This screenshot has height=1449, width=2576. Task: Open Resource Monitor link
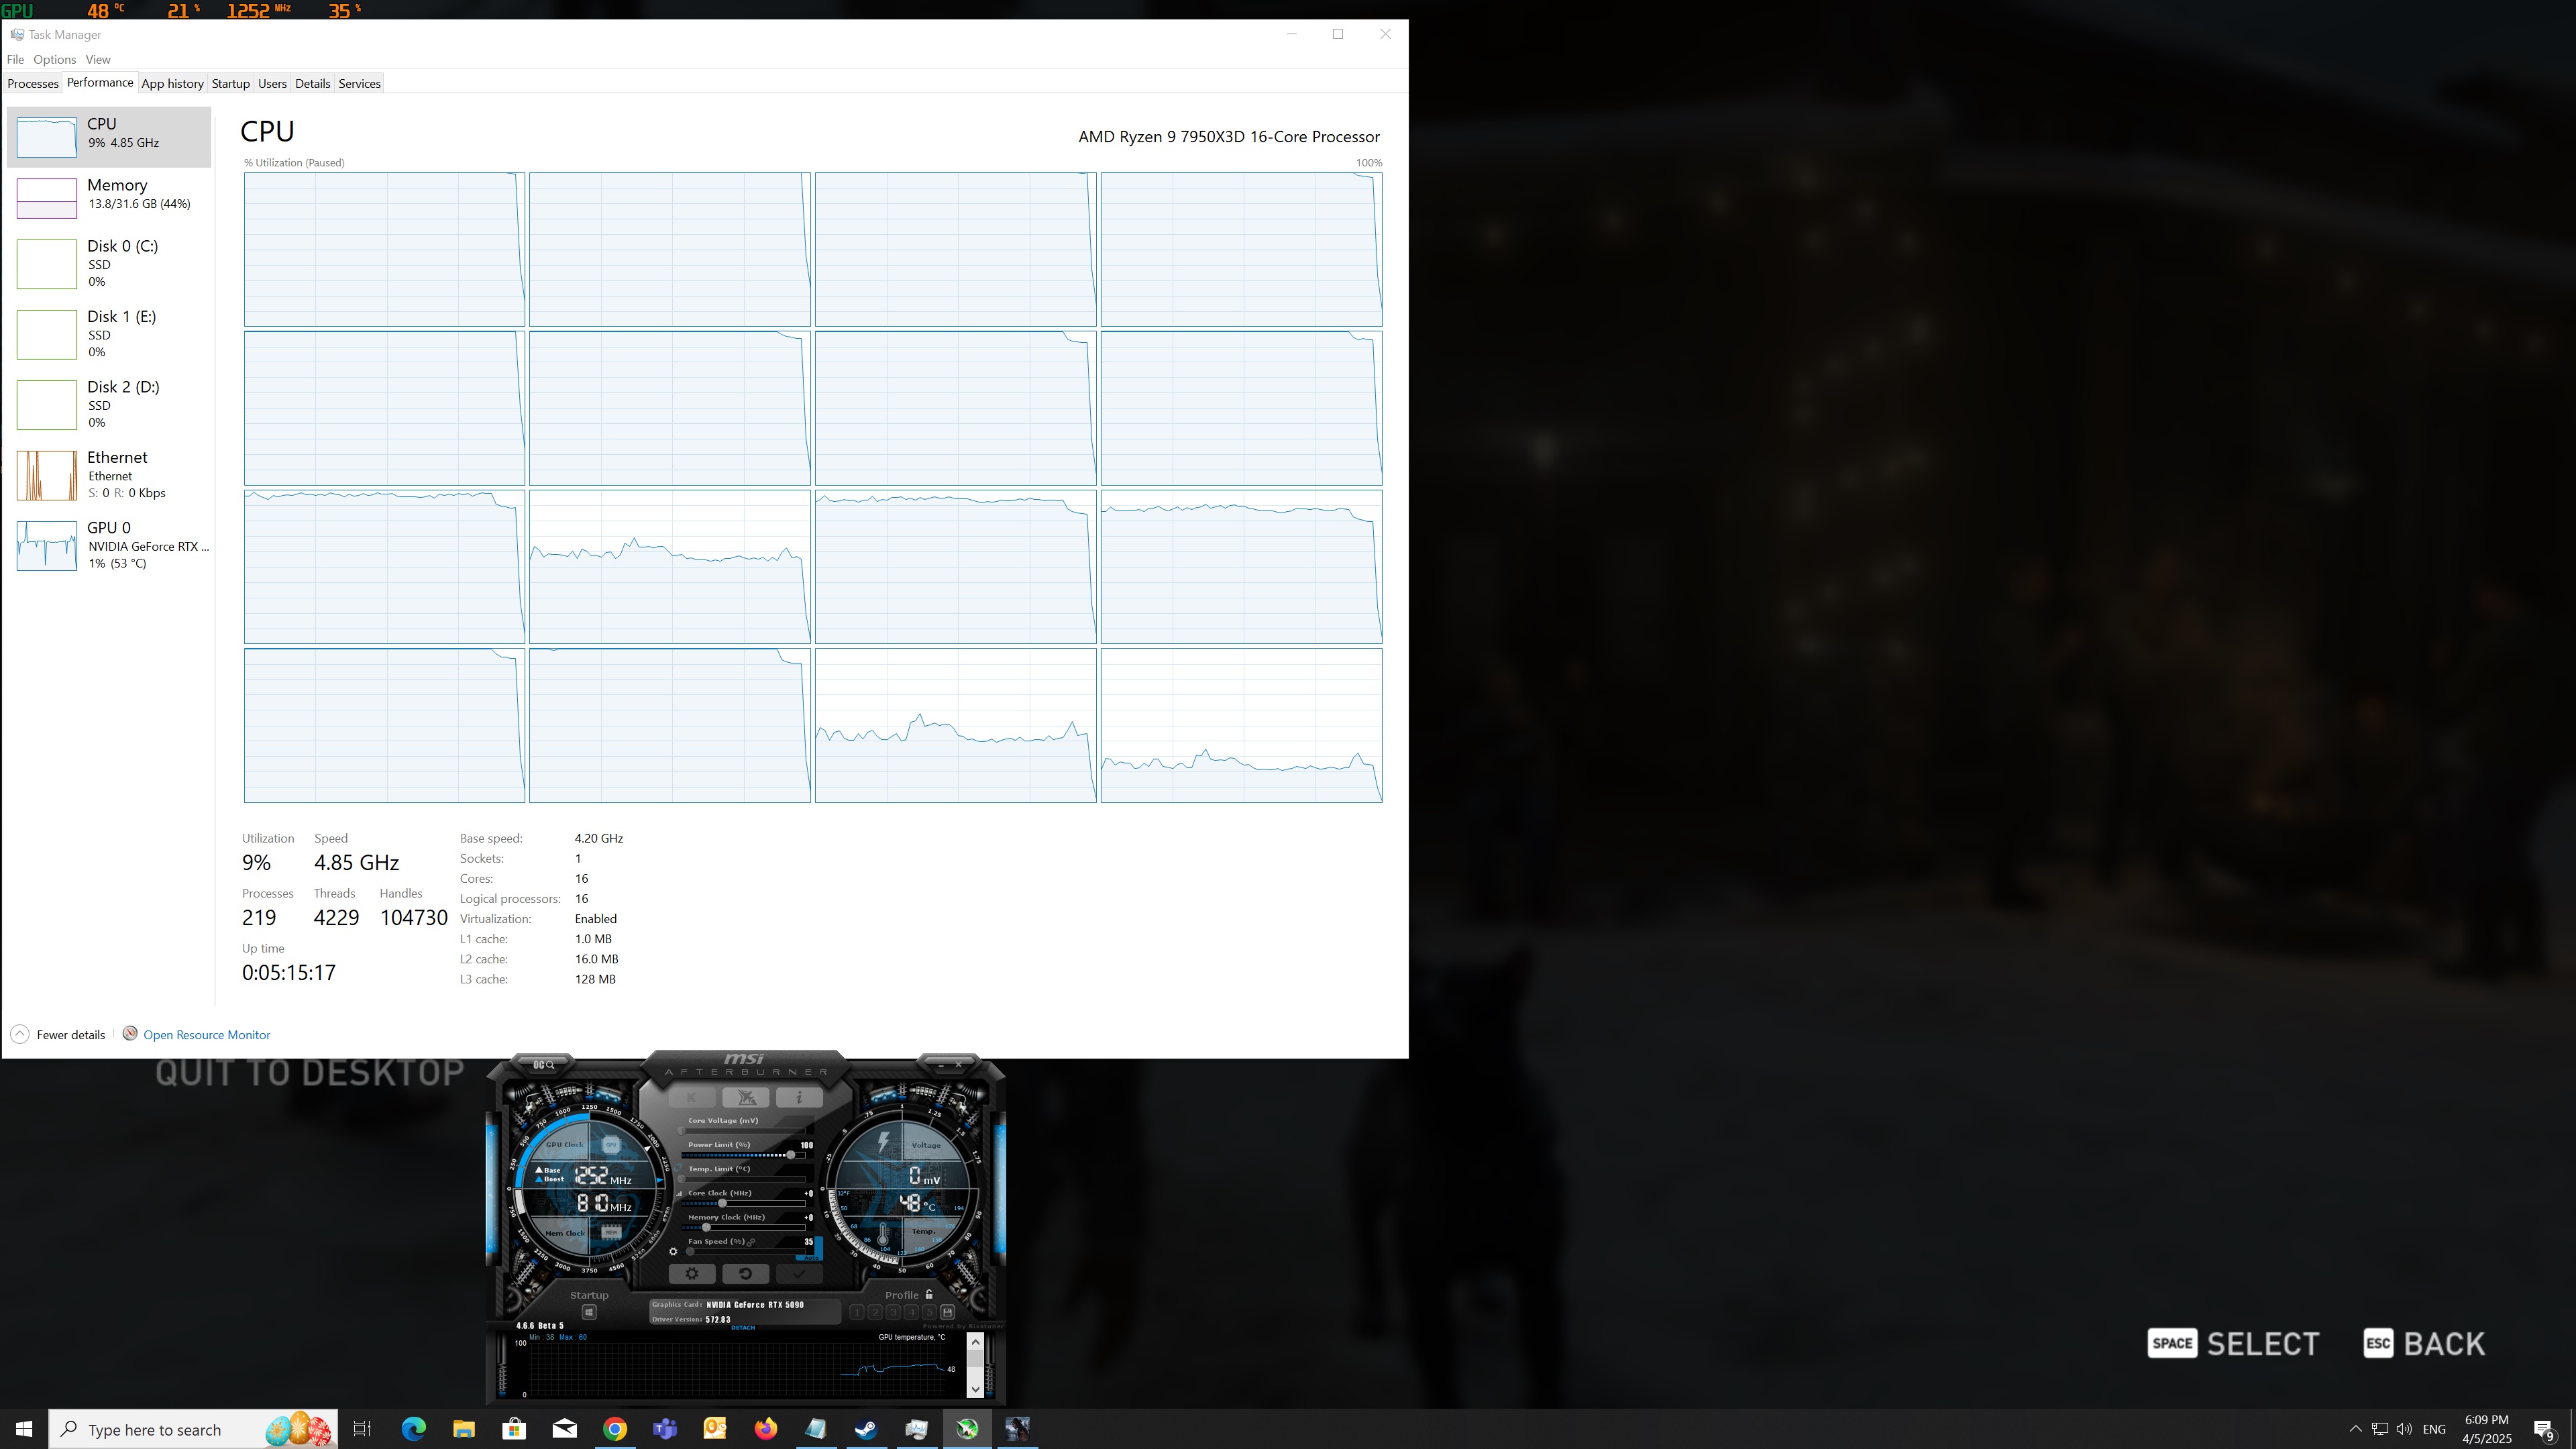coord(206,1034)
